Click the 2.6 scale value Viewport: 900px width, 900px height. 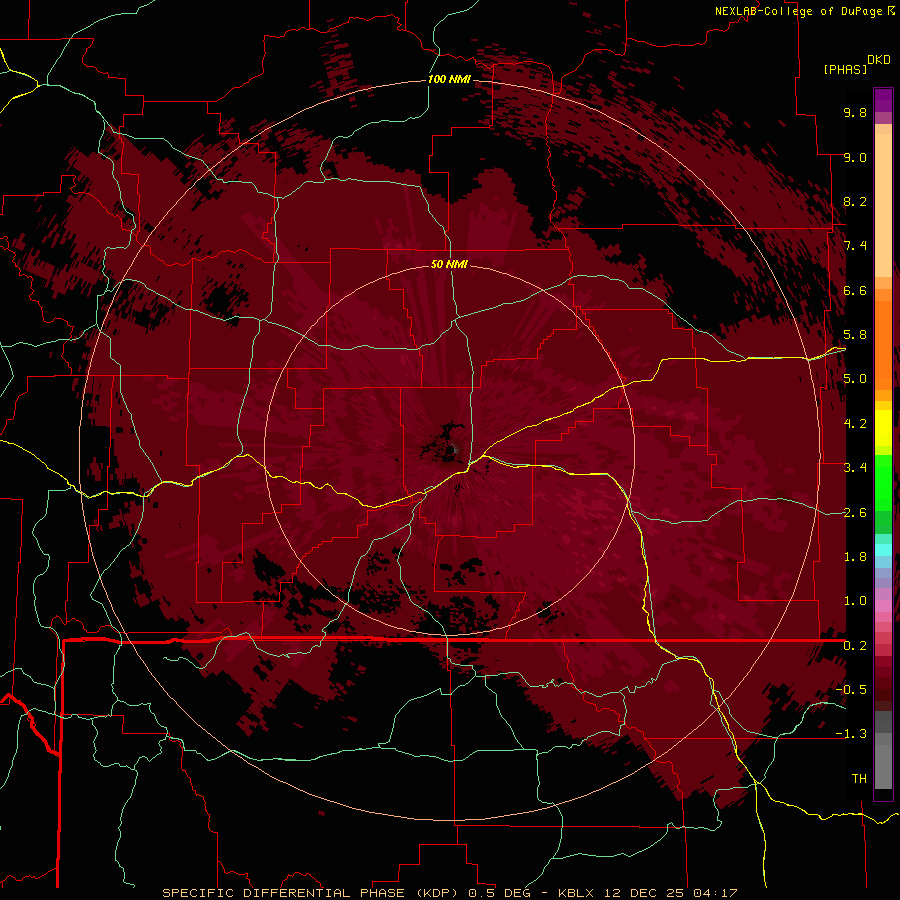(855, 513)
